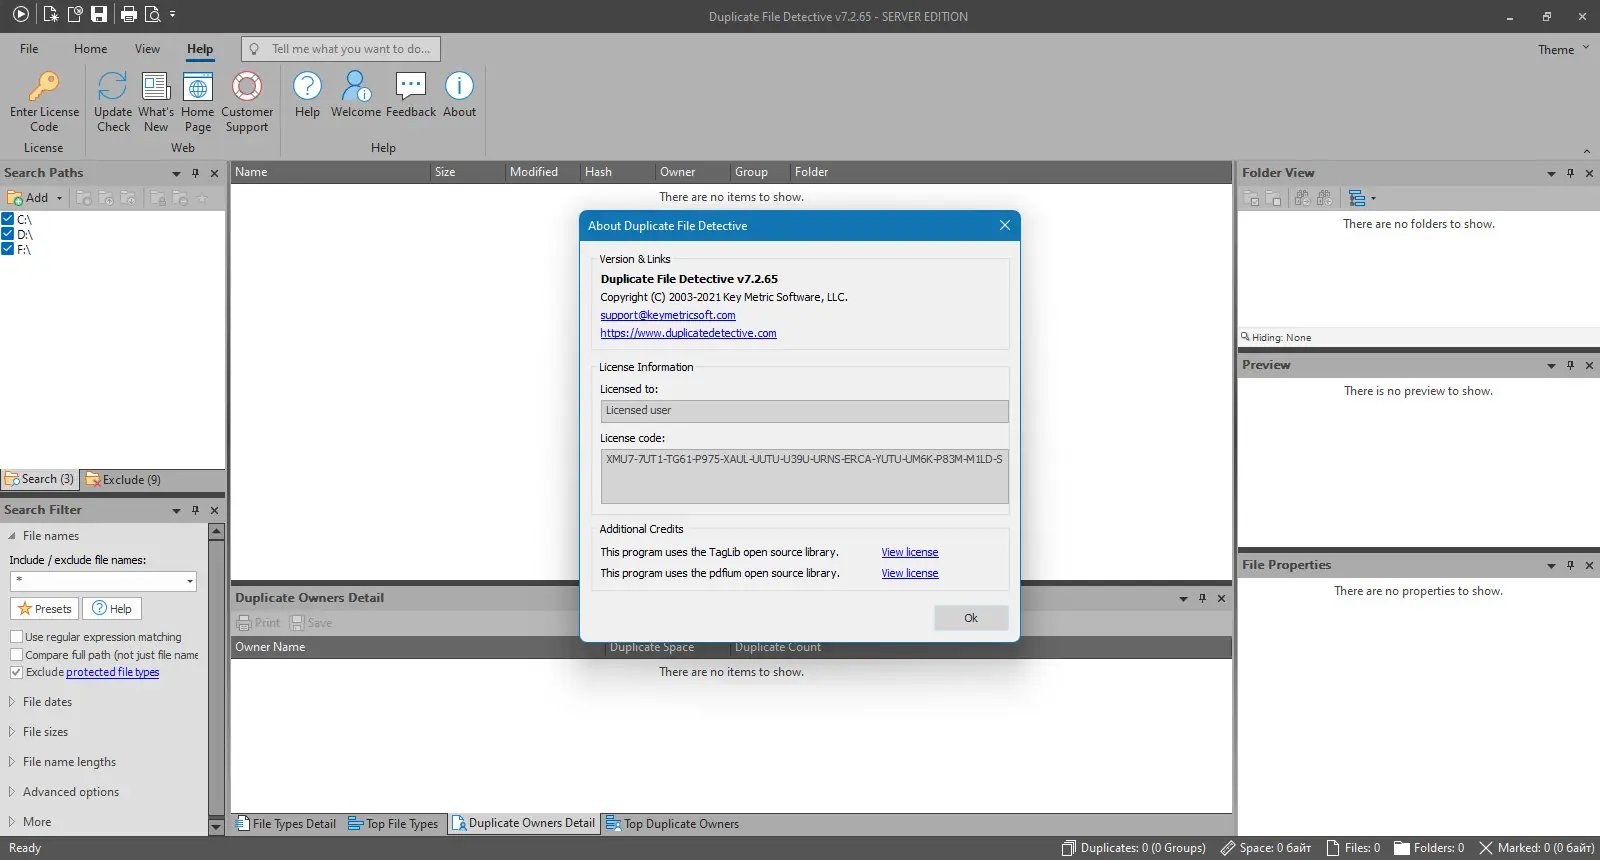Close the Search Paths panel
The width and height of the screenshot is (1600, 860).
click(x=214, y=173)
